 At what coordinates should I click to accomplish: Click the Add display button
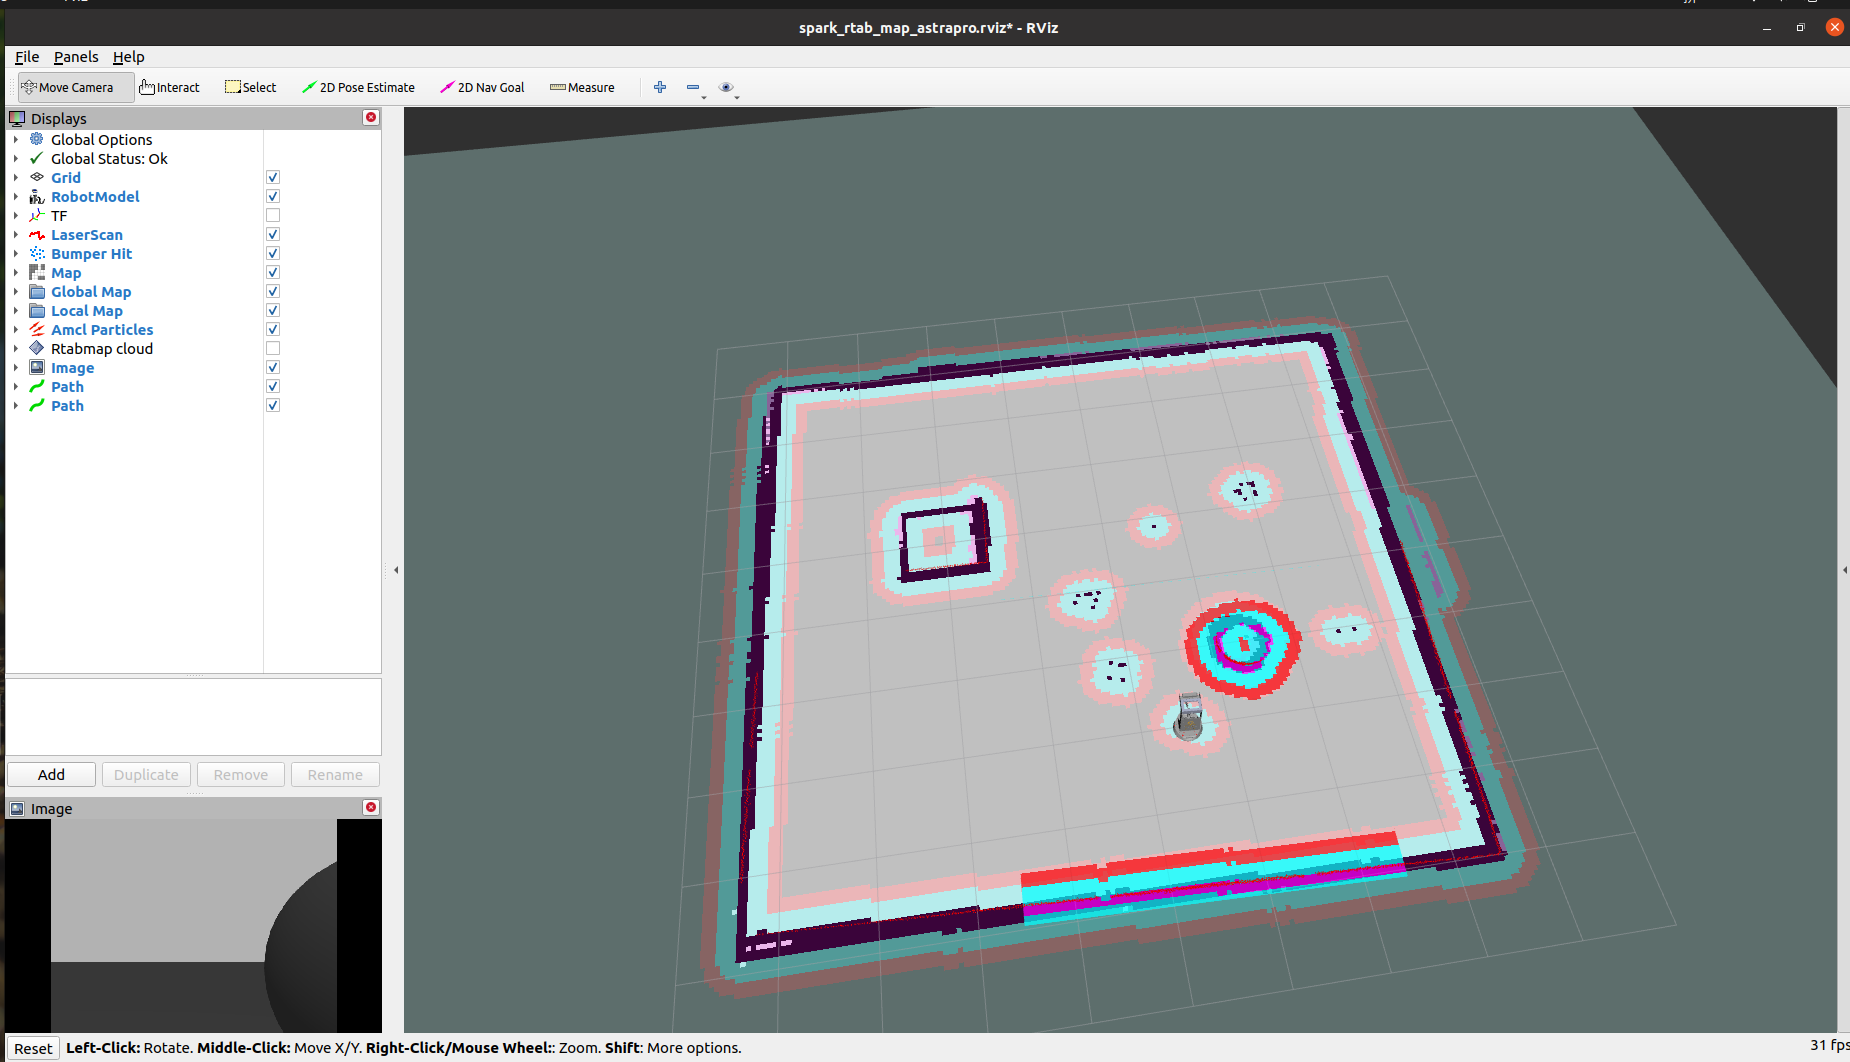click(x=51, y=774)
